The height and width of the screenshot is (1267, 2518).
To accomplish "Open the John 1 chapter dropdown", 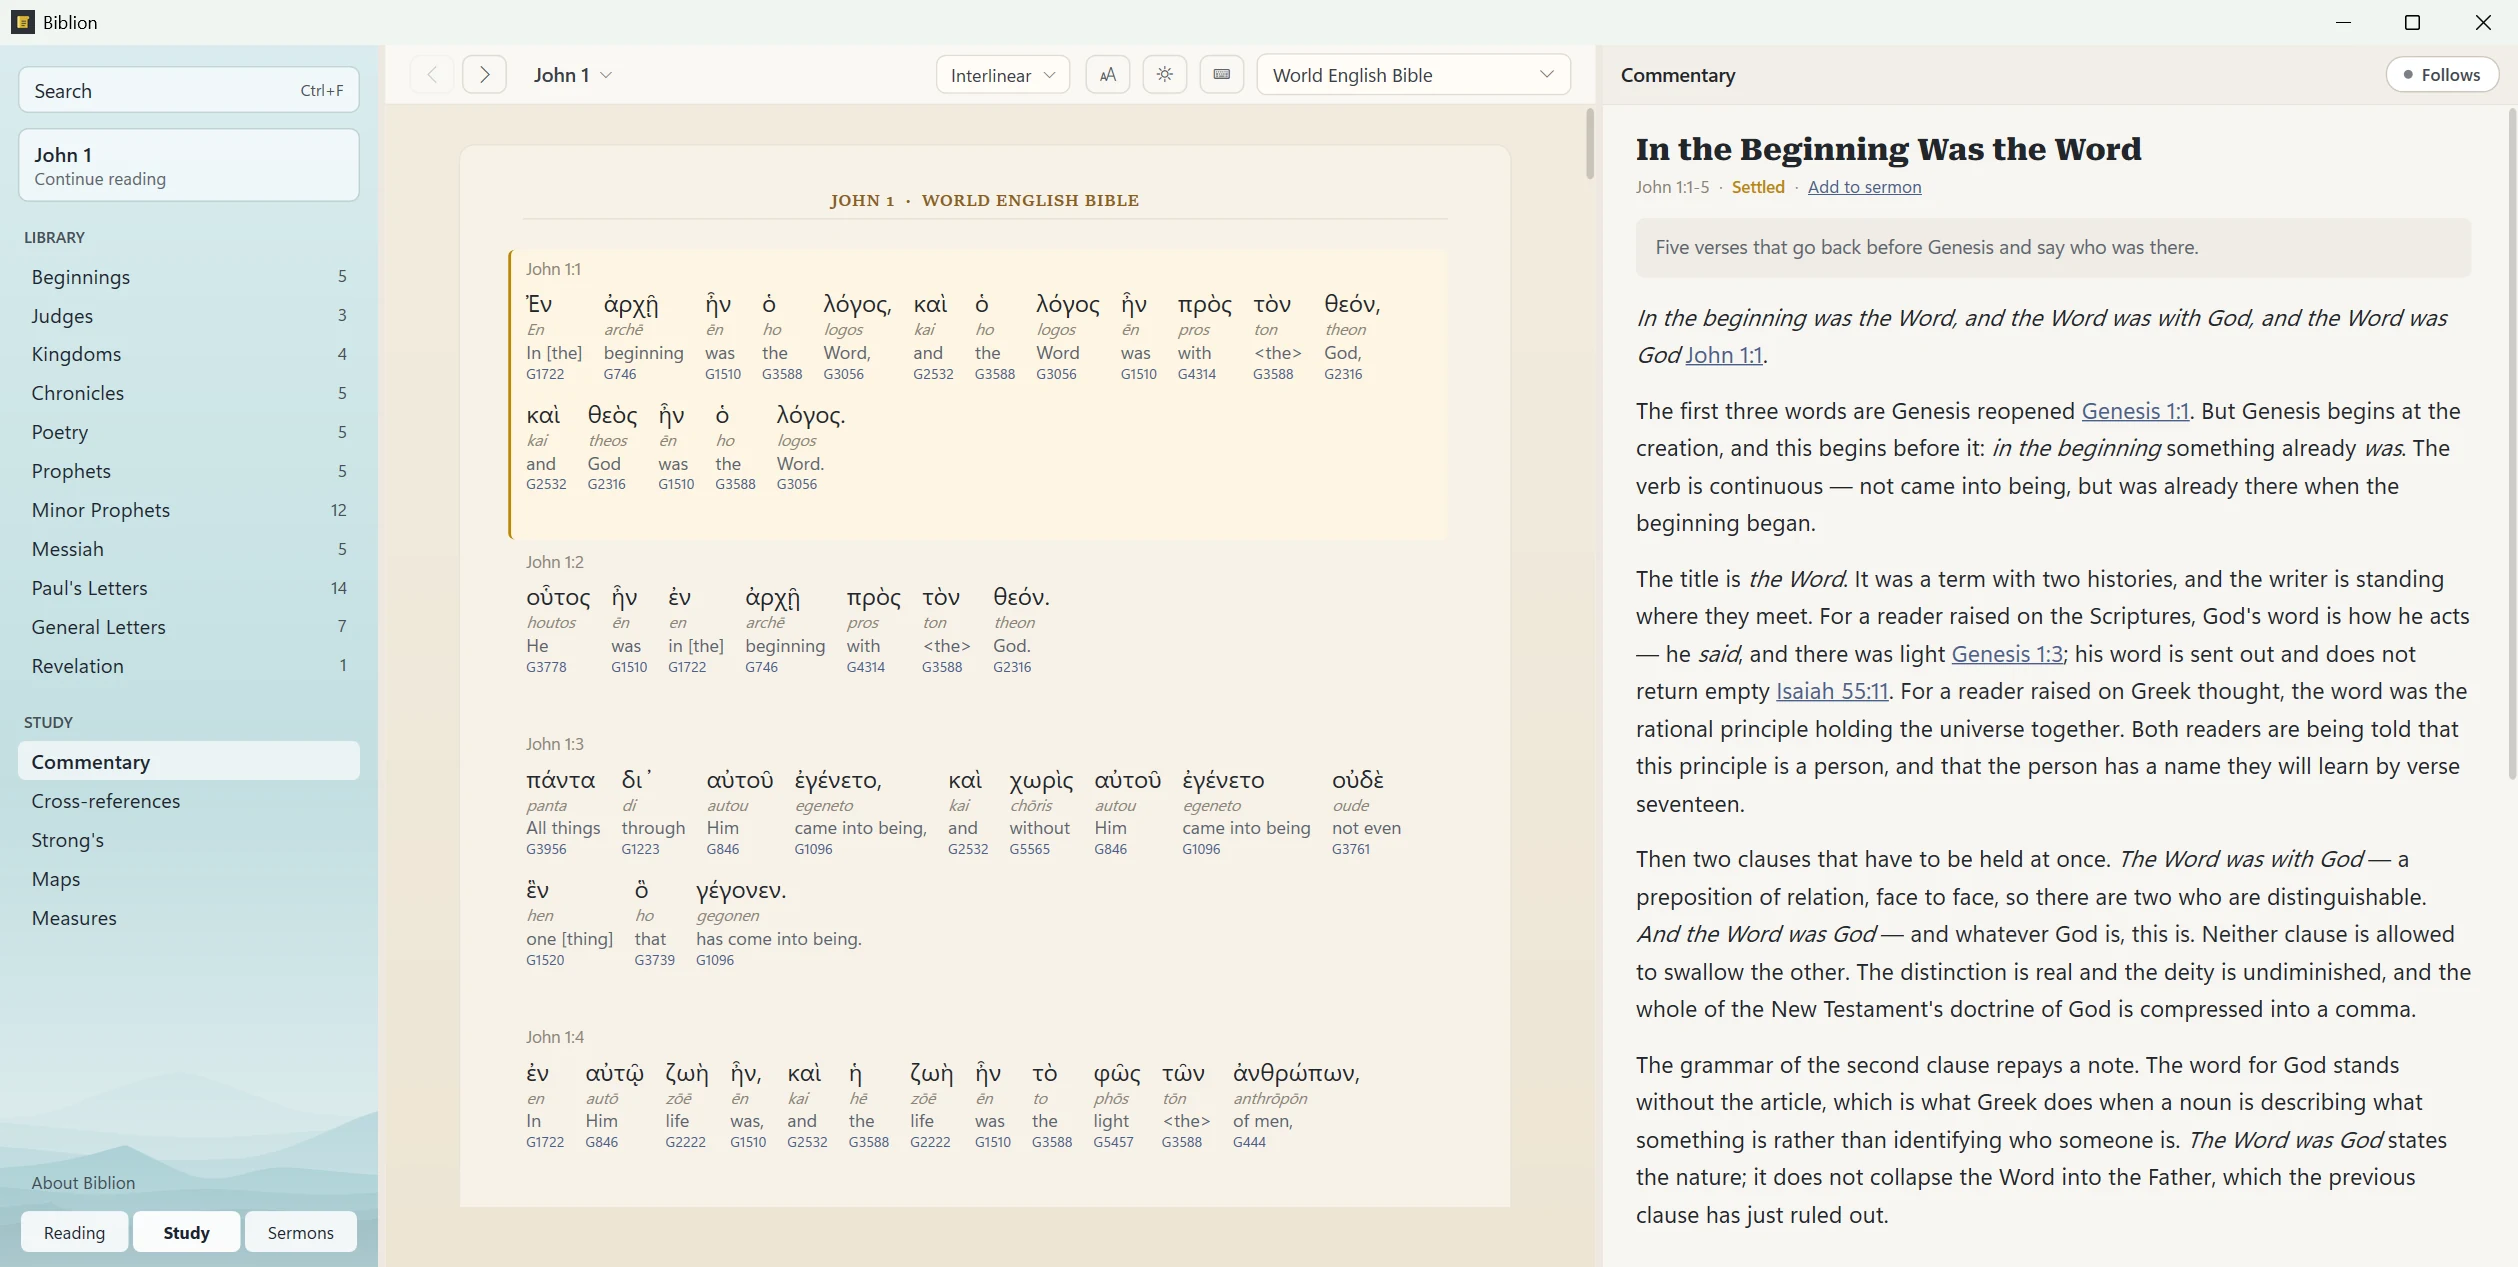I will 573,75.
